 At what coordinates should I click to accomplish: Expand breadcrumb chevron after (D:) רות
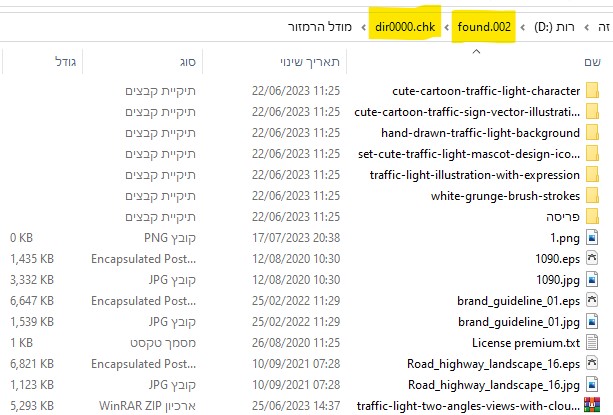pos(523,27)
